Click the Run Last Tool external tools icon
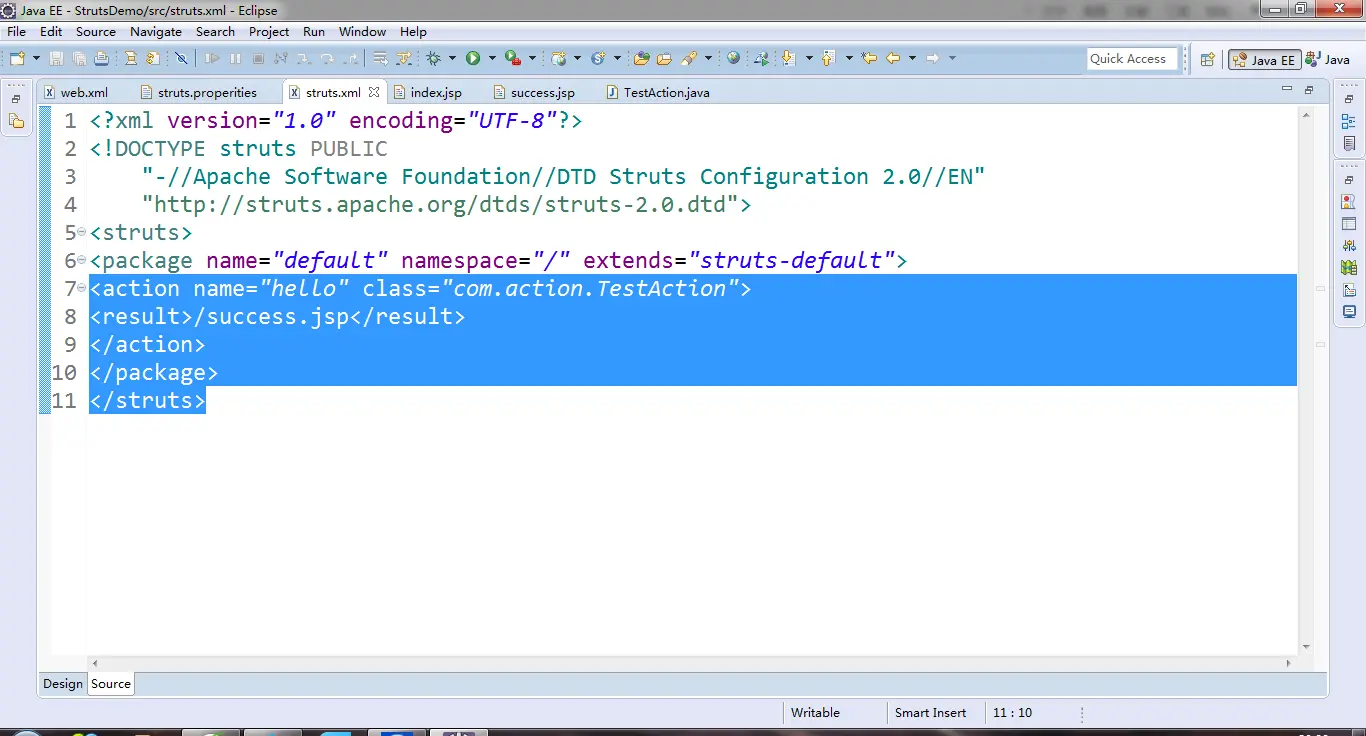 [x=512, y=58]
